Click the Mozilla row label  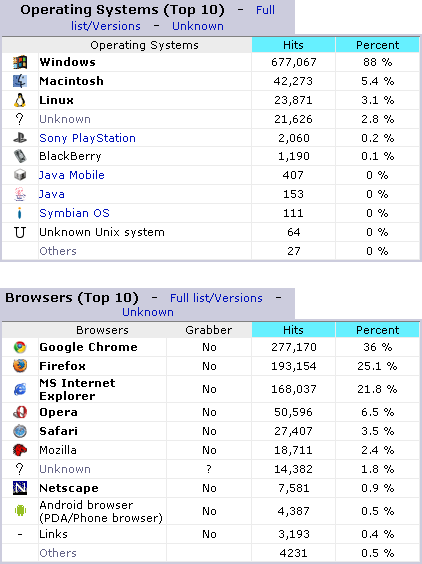(x=58, y=450)
